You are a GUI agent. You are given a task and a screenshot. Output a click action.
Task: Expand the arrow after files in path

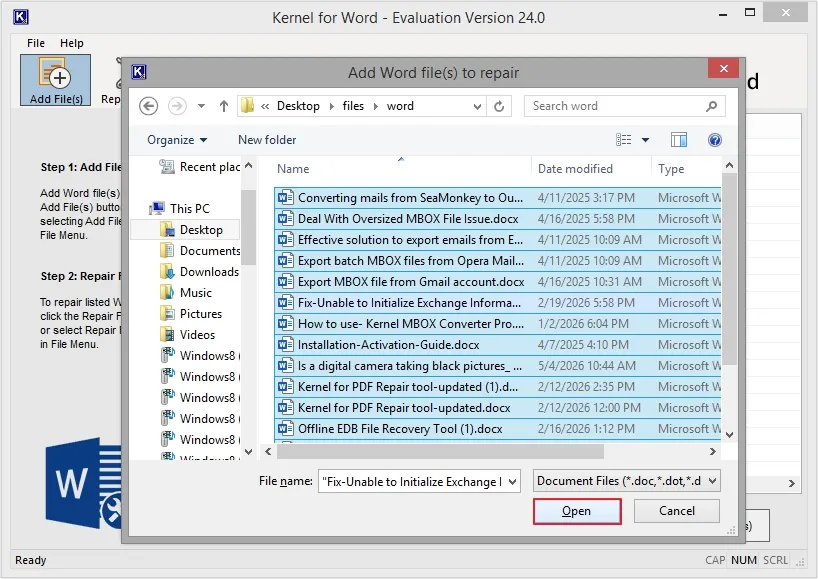point(376,106)
